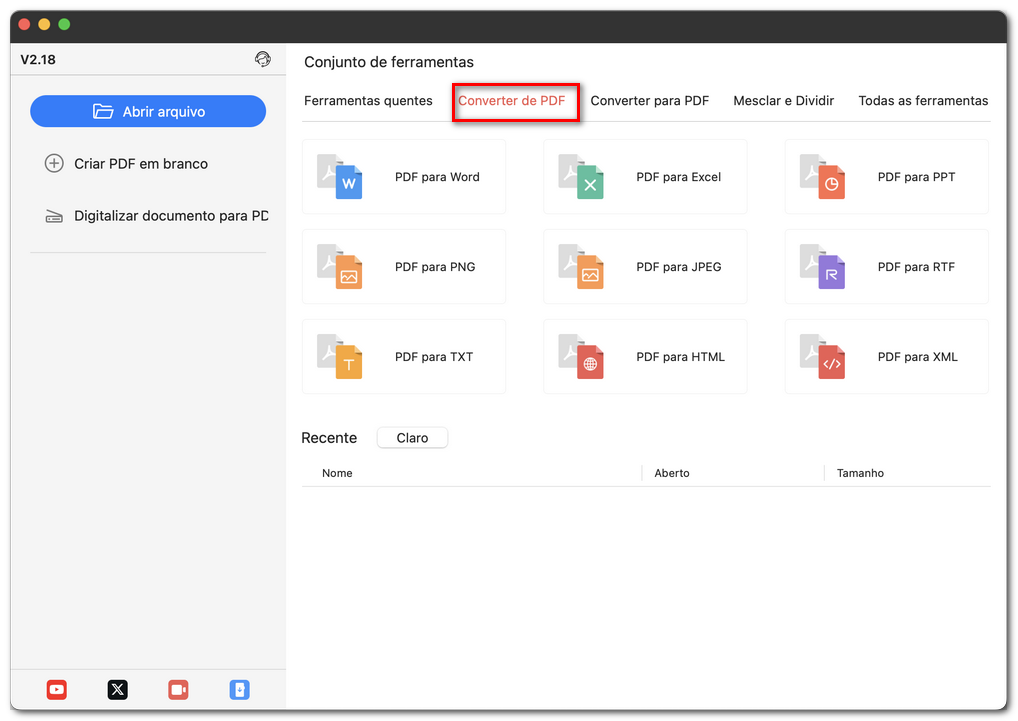Screen dimensions: 1018x721
Task: Show Todas as ferramentas
Action: coord(922,100)
